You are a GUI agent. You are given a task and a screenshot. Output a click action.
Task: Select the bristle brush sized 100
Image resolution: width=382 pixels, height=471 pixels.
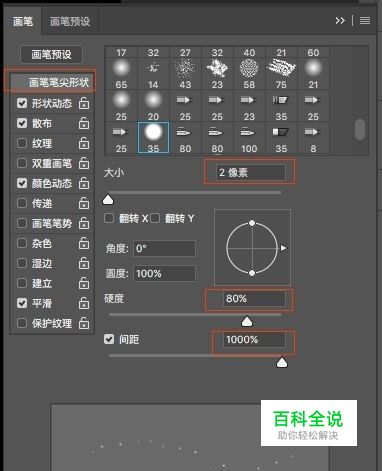coord(249,138)
